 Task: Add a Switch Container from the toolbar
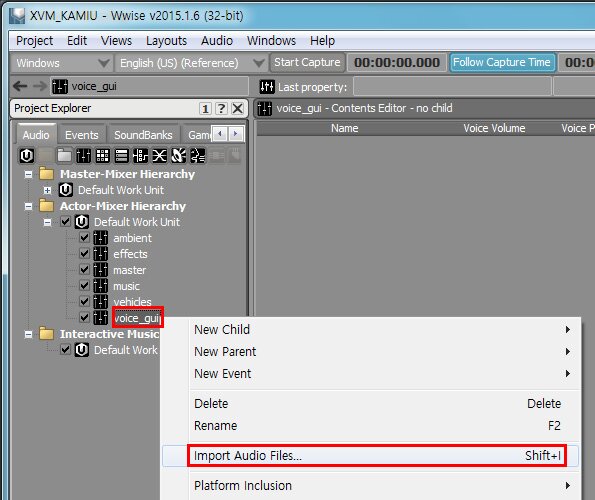(140, 156)
